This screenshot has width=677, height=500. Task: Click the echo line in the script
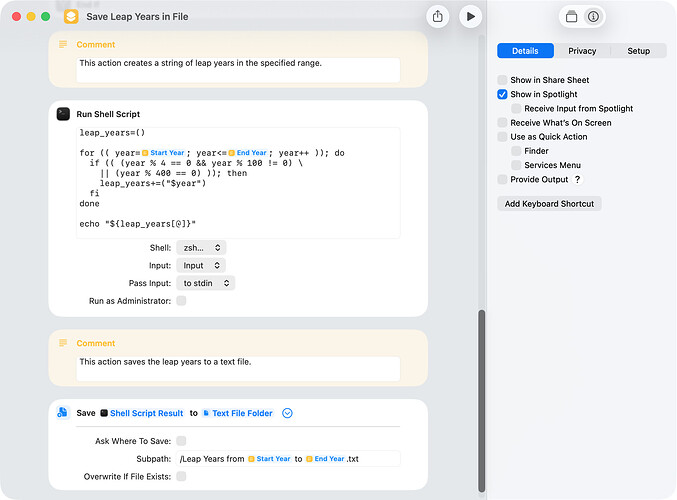pos(137,224)
